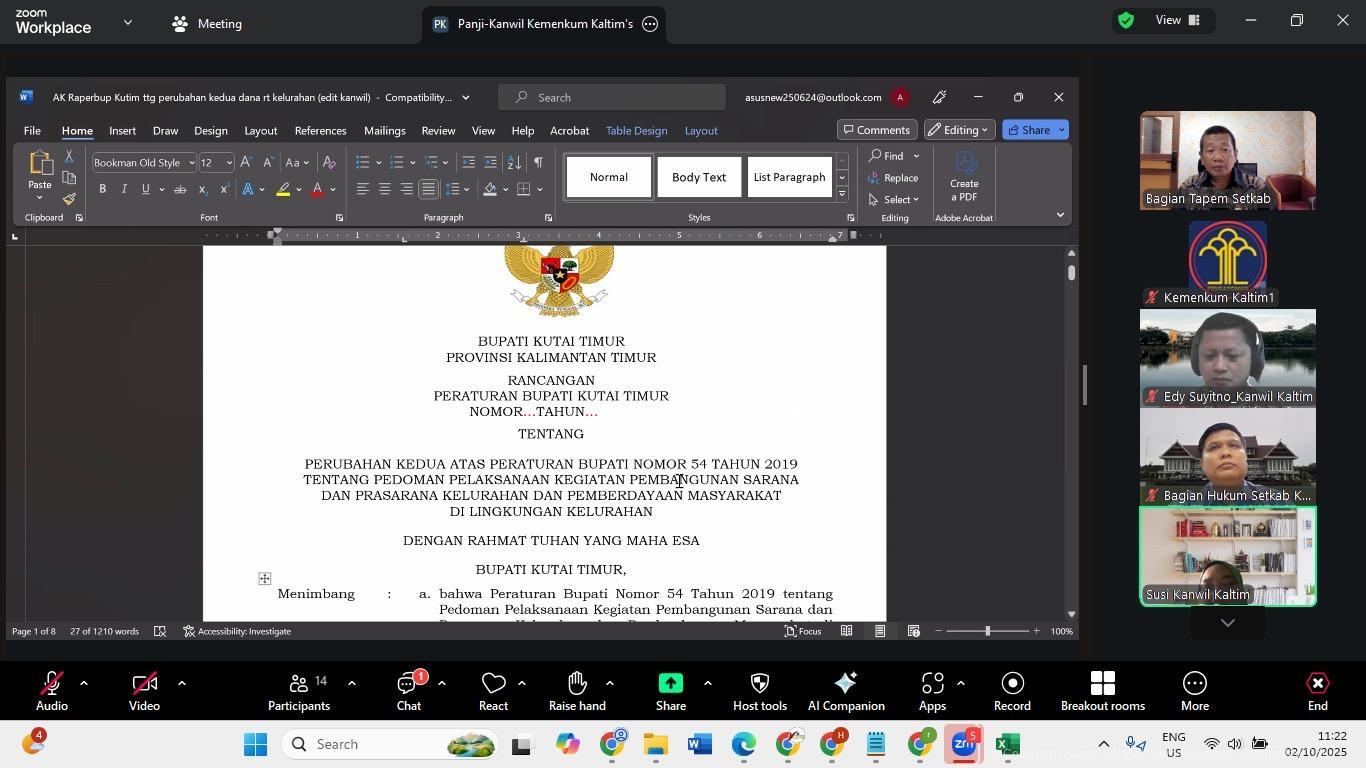Viewport: 1366px width, 768px height.
Task: Apply the Body Text style
Action: coord(698,178)
